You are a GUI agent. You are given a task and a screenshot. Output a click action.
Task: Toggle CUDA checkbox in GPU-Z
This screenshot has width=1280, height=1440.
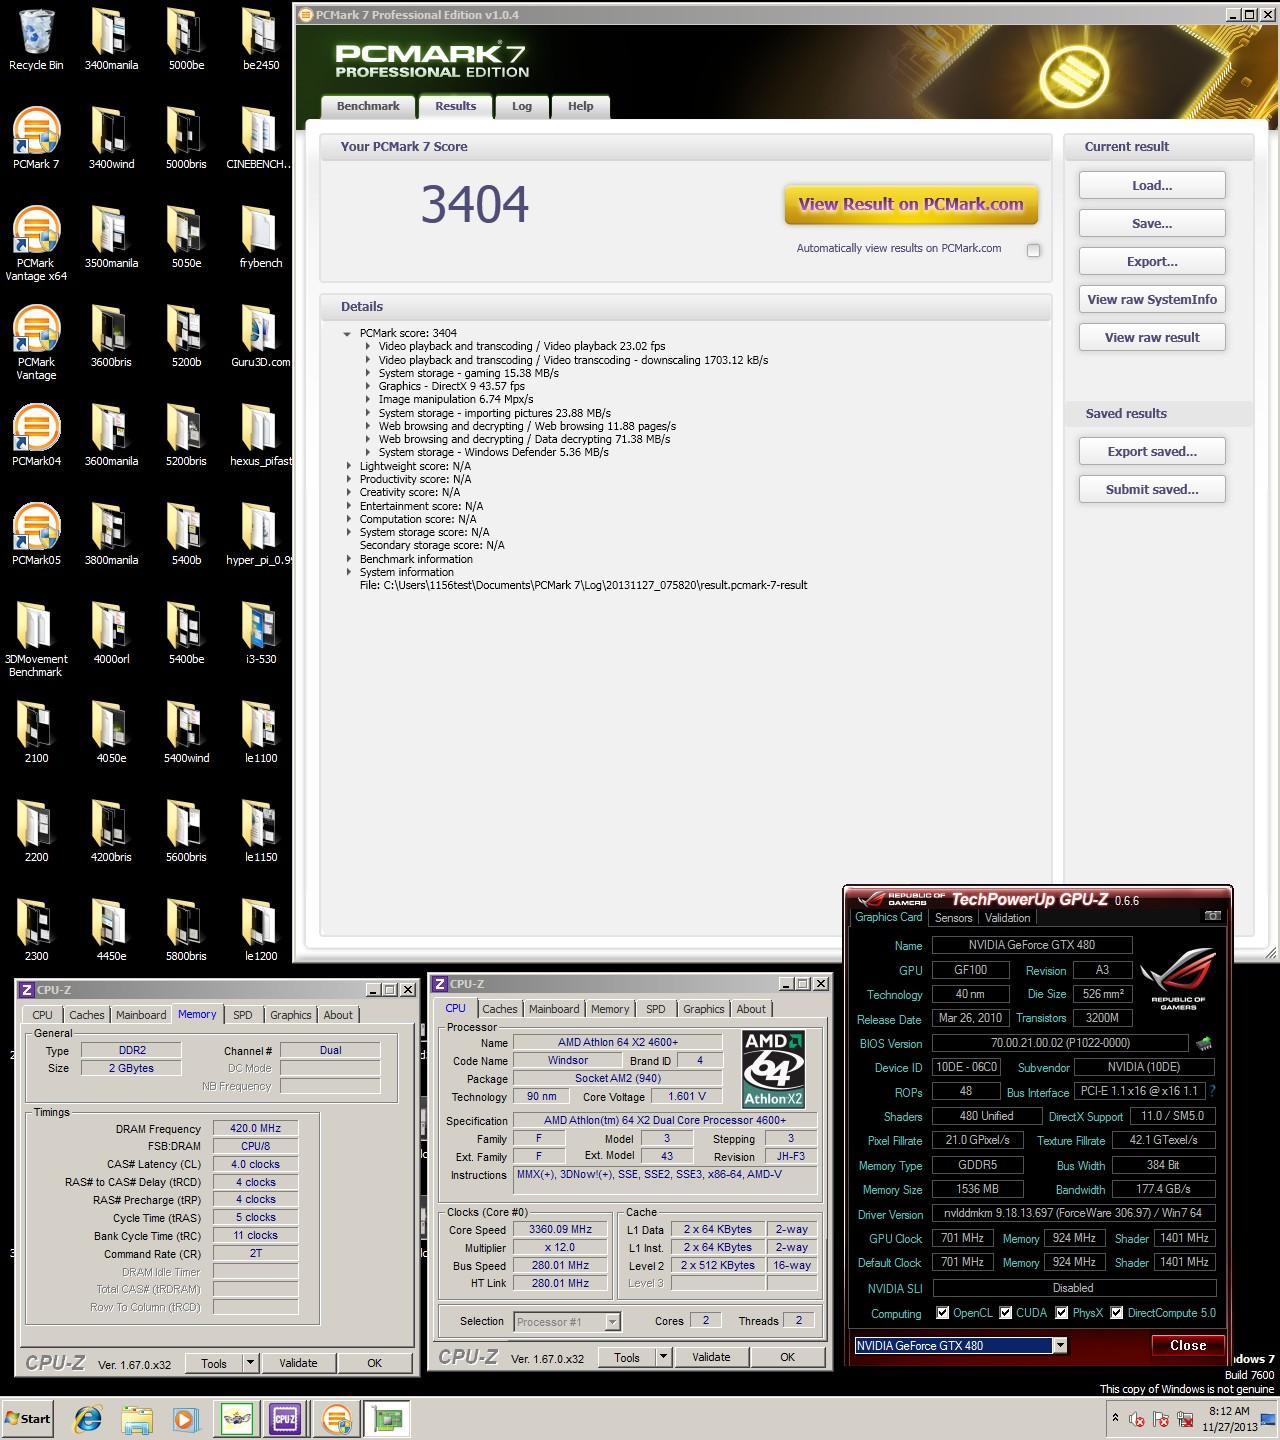tap(1006, 1313)
